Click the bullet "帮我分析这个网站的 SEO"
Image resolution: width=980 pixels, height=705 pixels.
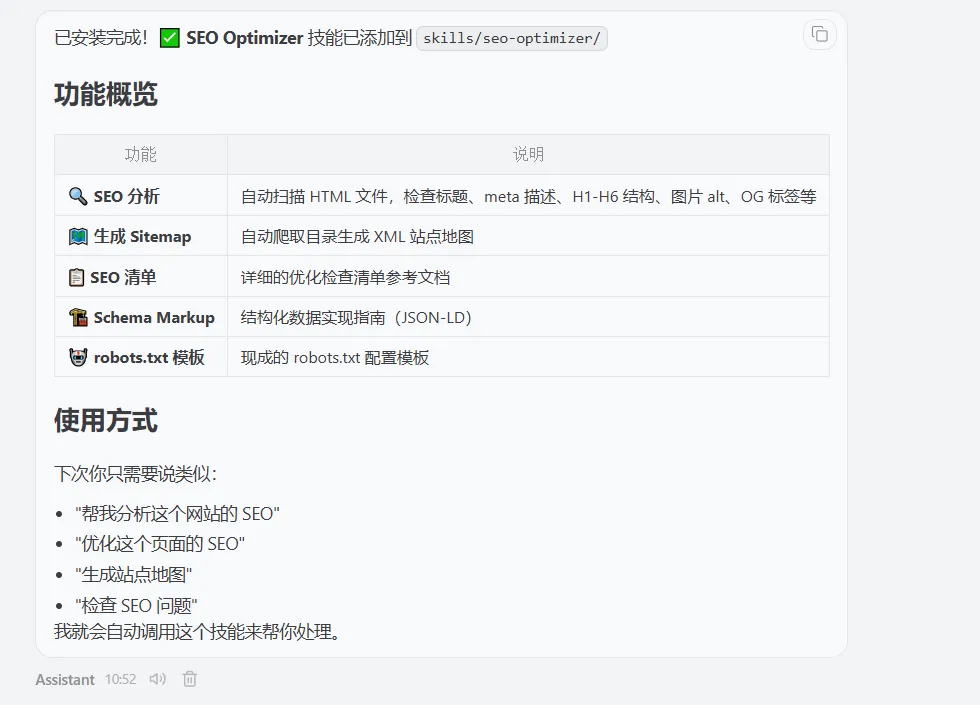177,514
